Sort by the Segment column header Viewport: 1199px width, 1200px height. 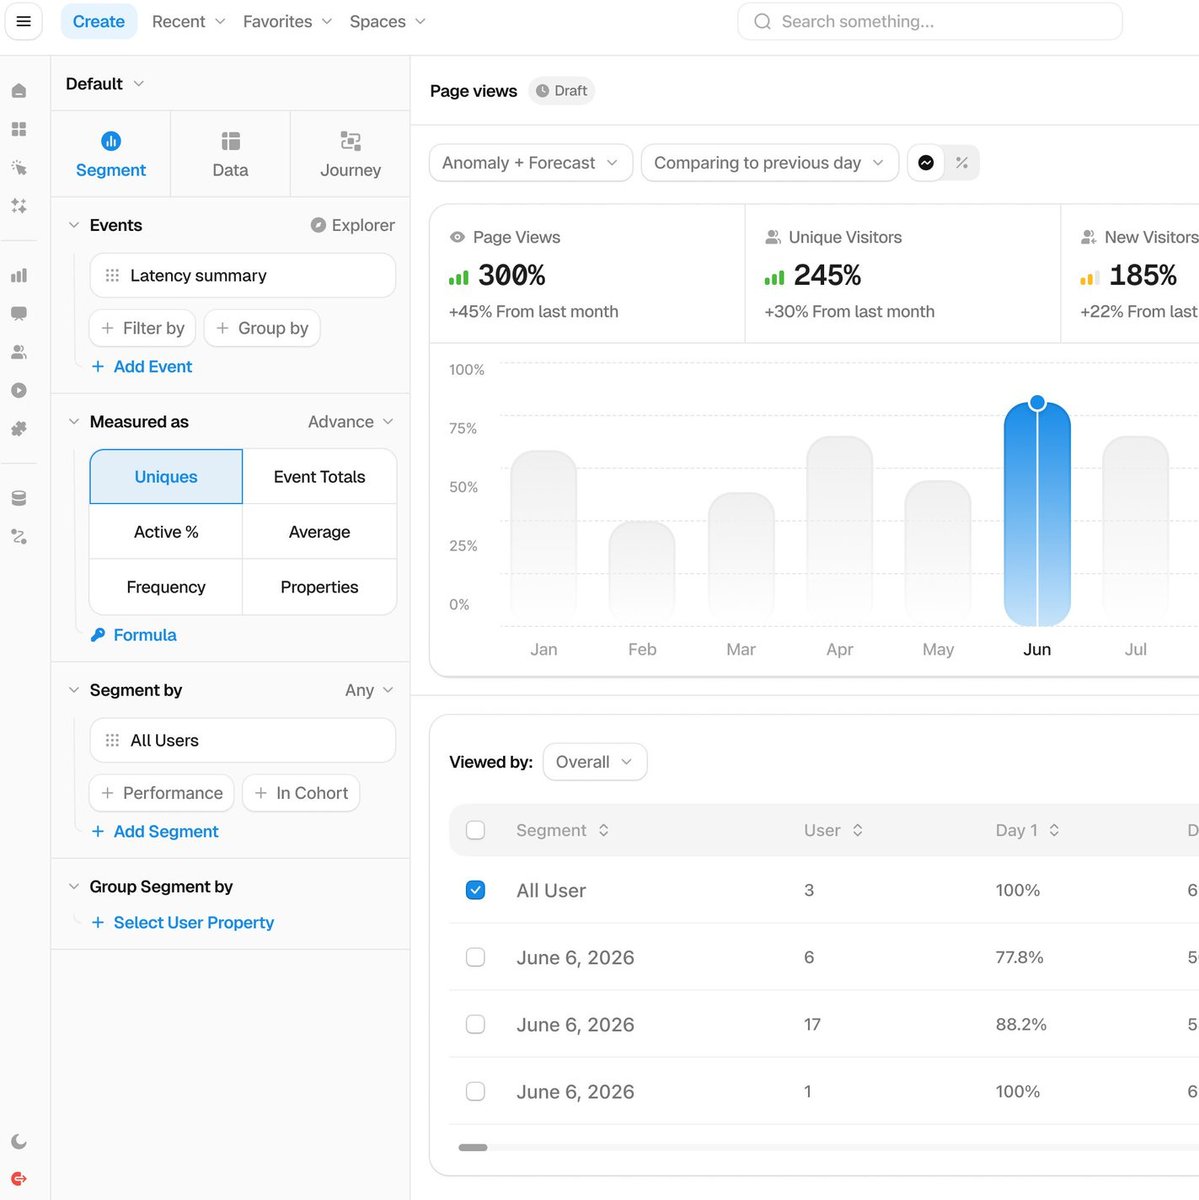562,830
